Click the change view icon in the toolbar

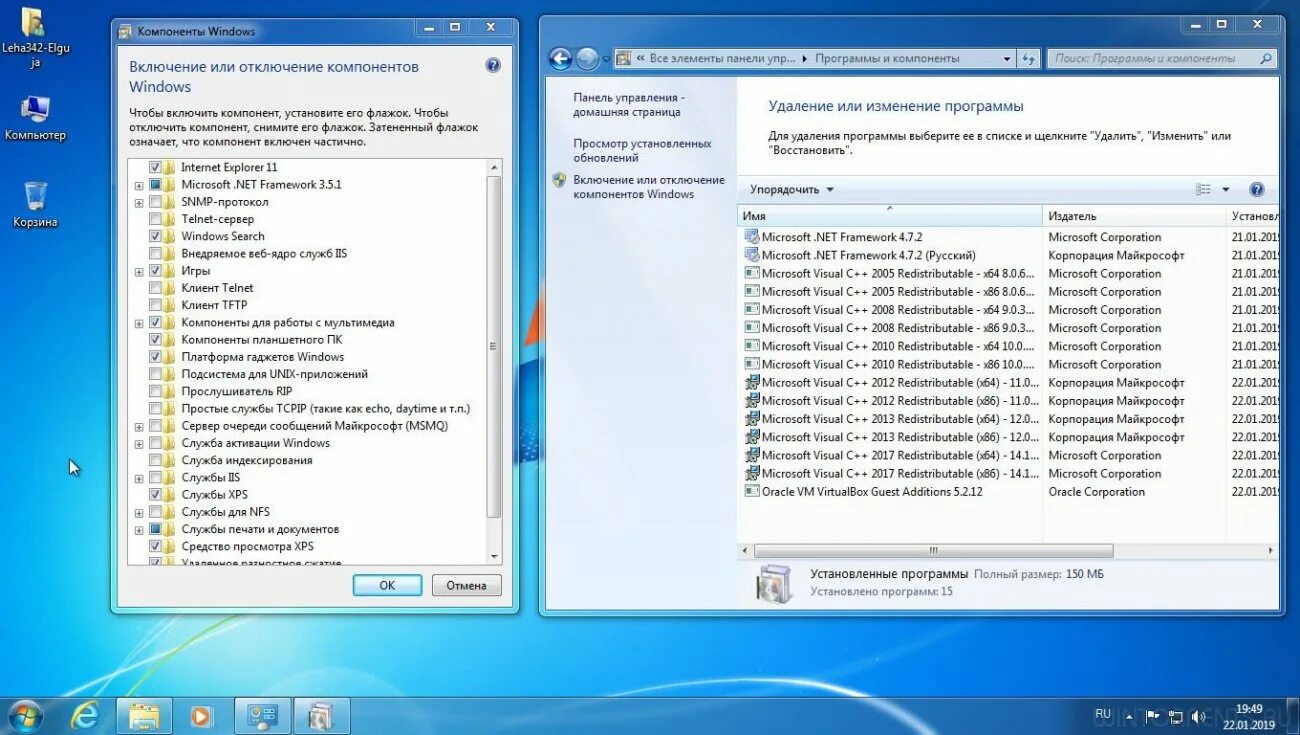[1204, 189]
